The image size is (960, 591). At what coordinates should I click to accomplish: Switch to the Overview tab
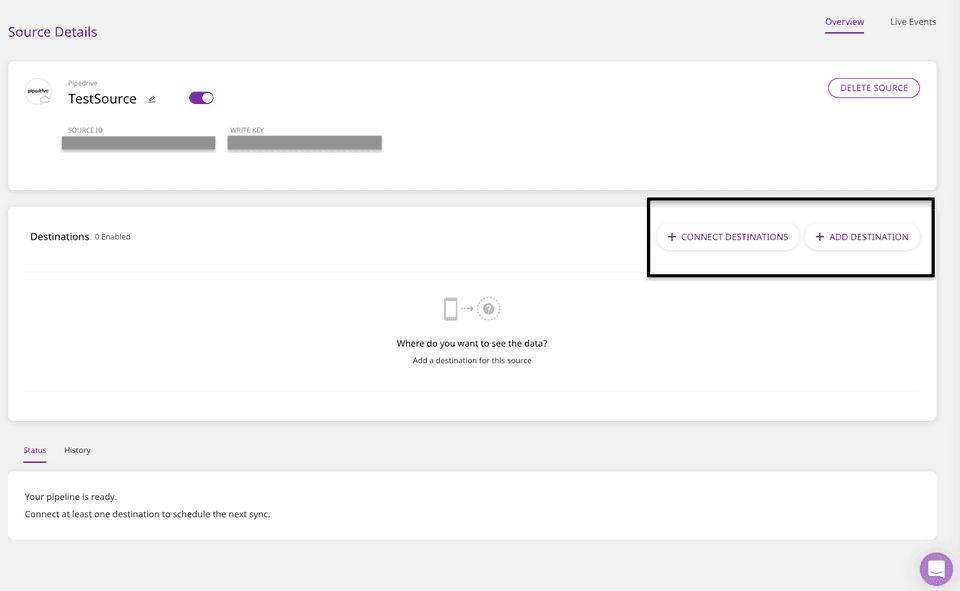point(845,22)
